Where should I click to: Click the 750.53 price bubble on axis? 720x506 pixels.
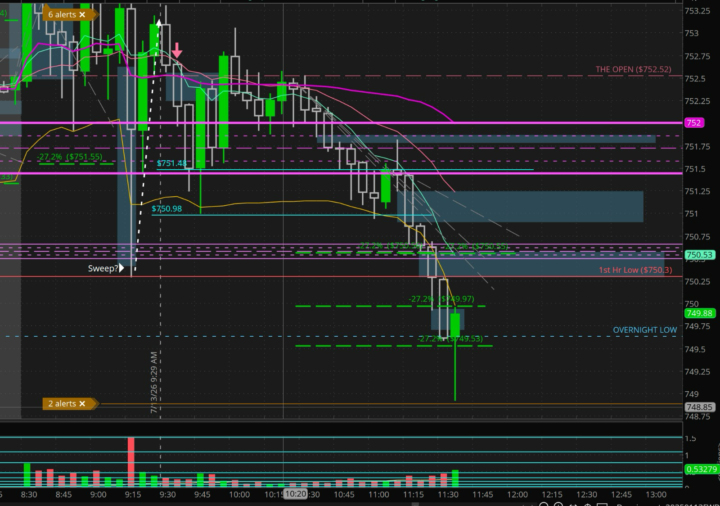pyautogui.click(x=699, y=254)
